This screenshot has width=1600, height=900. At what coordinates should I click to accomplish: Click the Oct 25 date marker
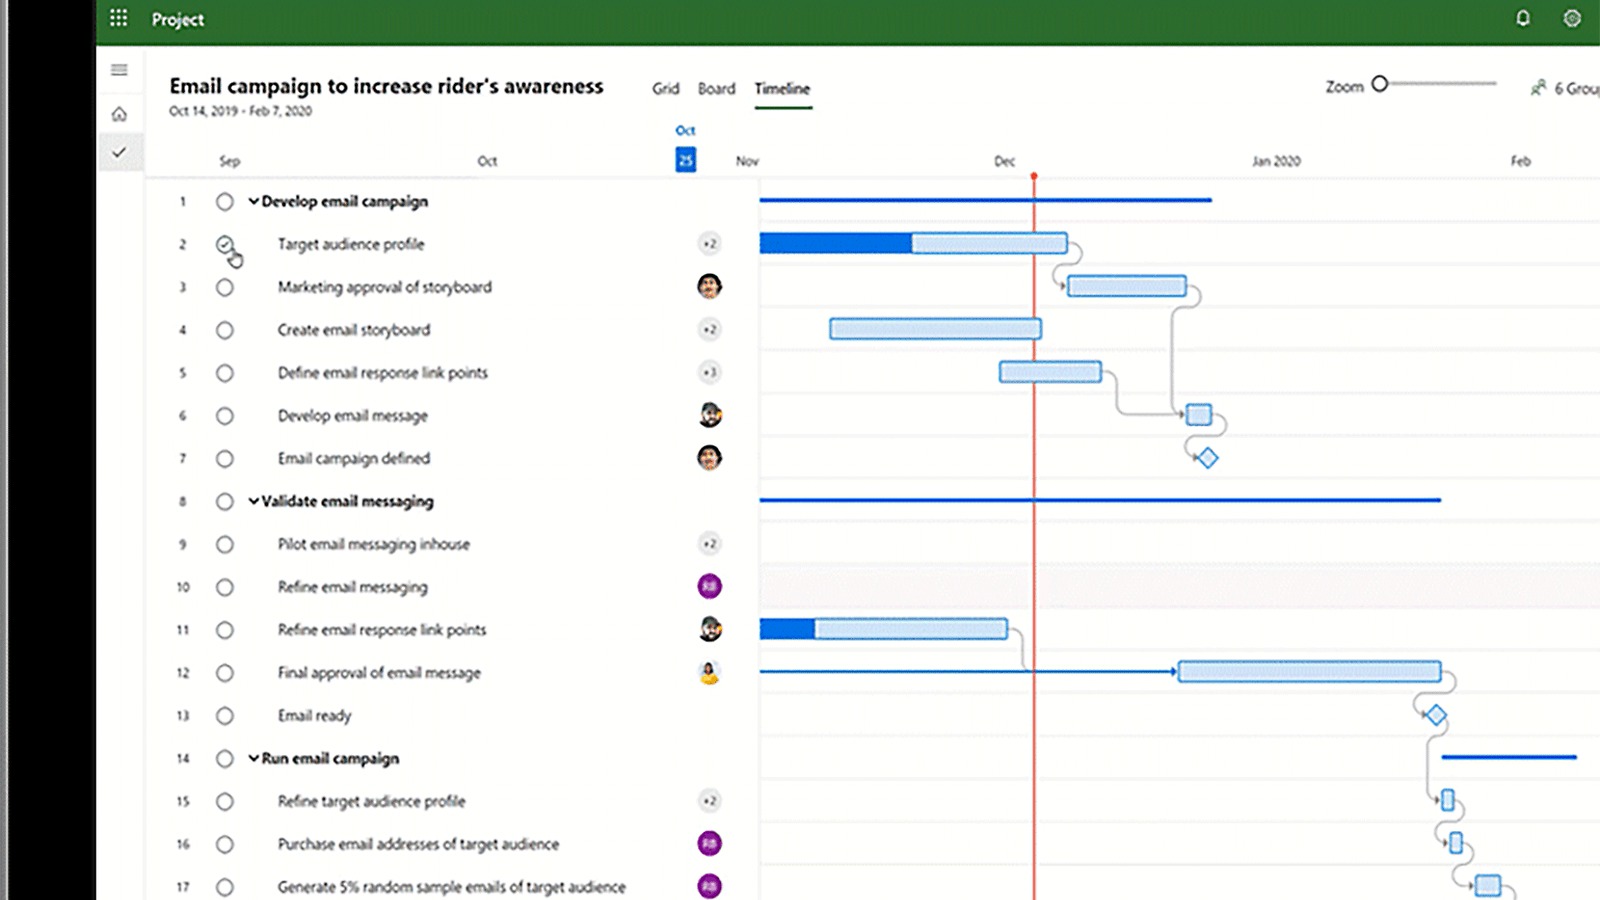pyautogui.click(x=685, y=159)
